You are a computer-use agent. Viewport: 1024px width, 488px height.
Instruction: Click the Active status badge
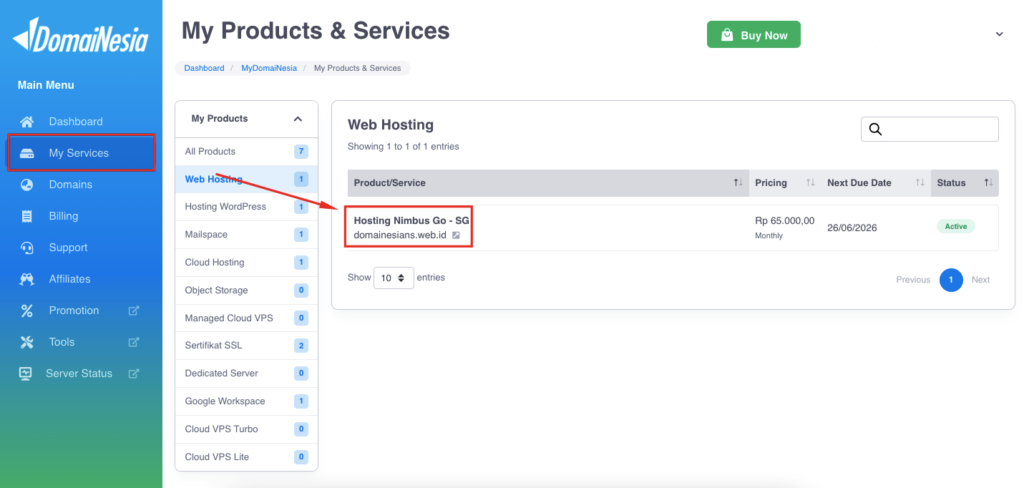[x=955, y=226]
